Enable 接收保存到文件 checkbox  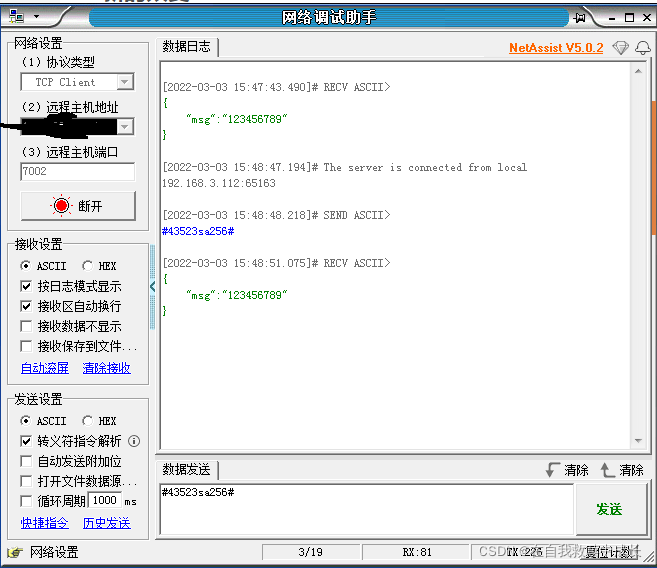(x=26, y=346)
